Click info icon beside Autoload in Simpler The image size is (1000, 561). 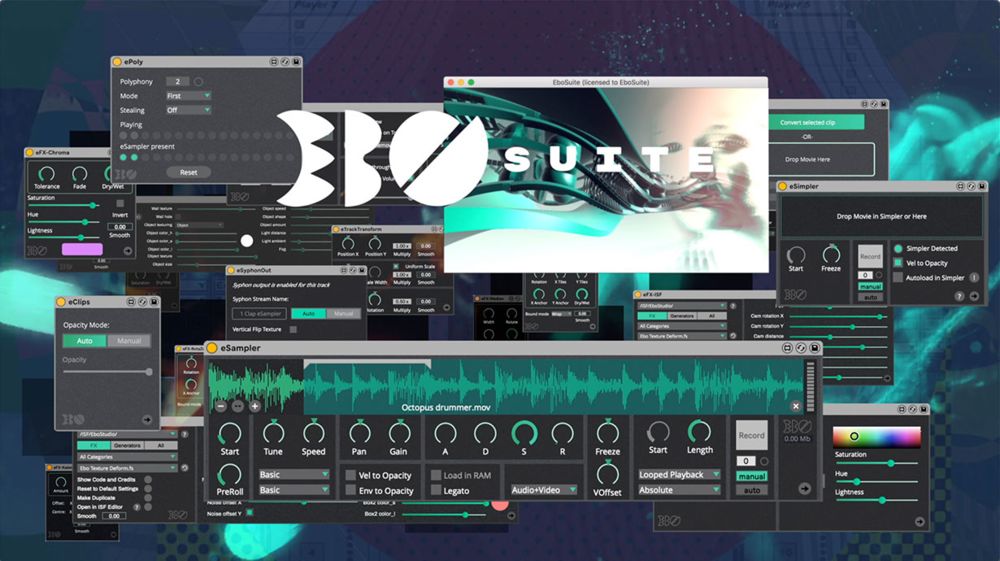click(974, 277)
